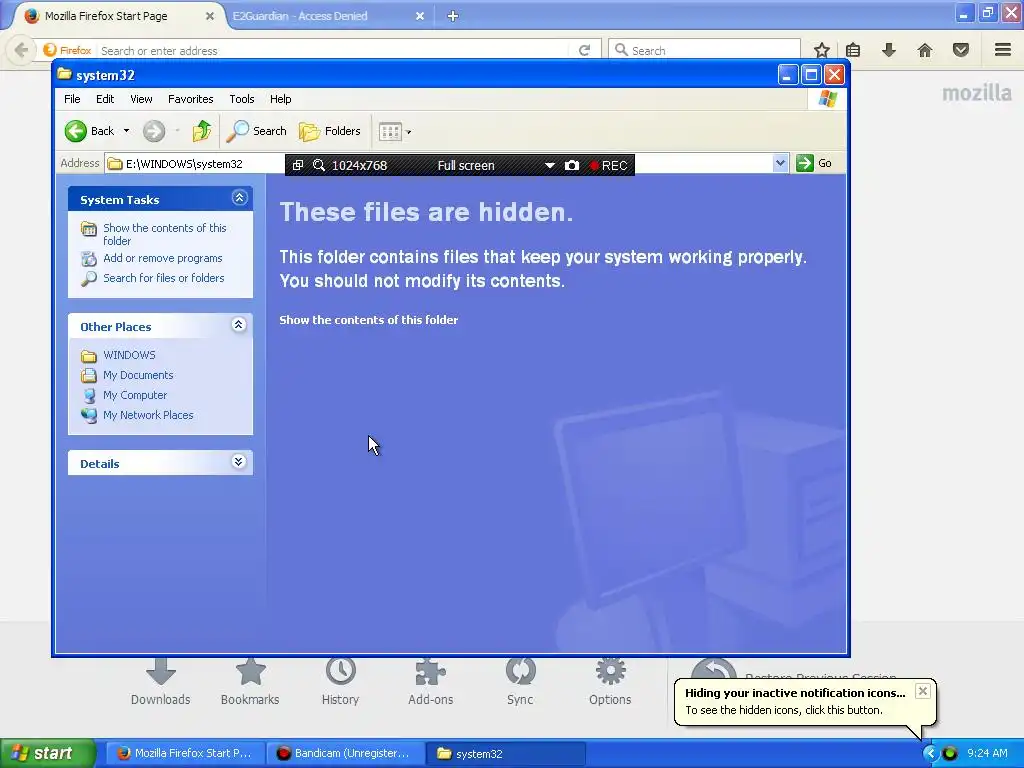Expand the Details panel
Image resolution: width=1024 pixels, height=768 pixels.
(239, 462)
